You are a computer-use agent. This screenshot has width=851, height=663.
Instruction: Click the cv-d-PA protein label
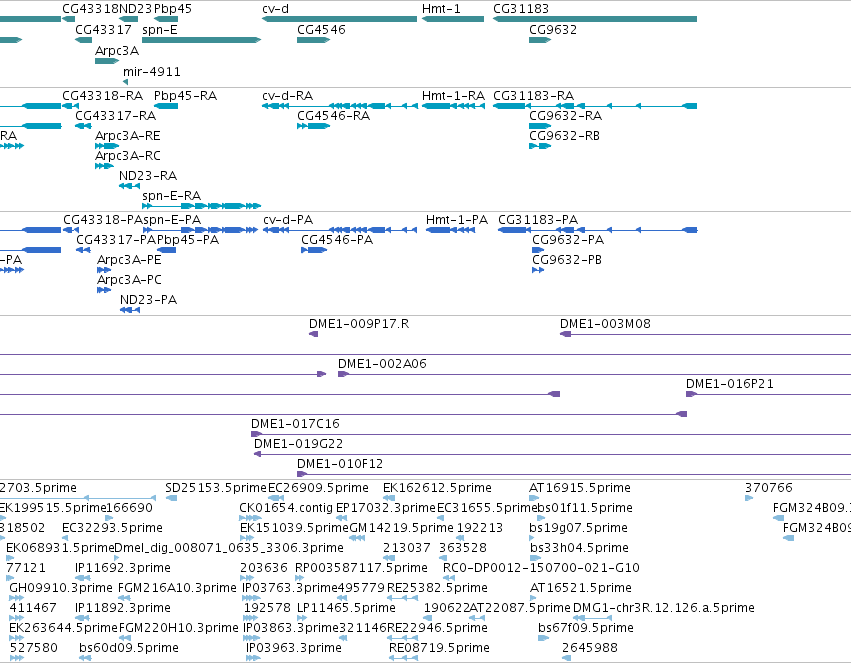pos(288,220)
